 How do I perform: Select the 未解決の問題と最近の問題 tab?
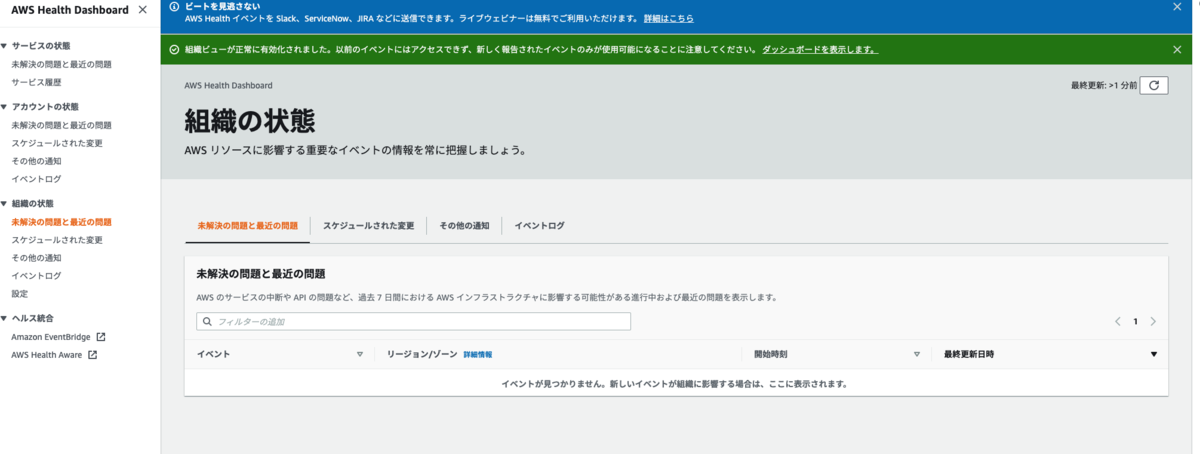248,226
